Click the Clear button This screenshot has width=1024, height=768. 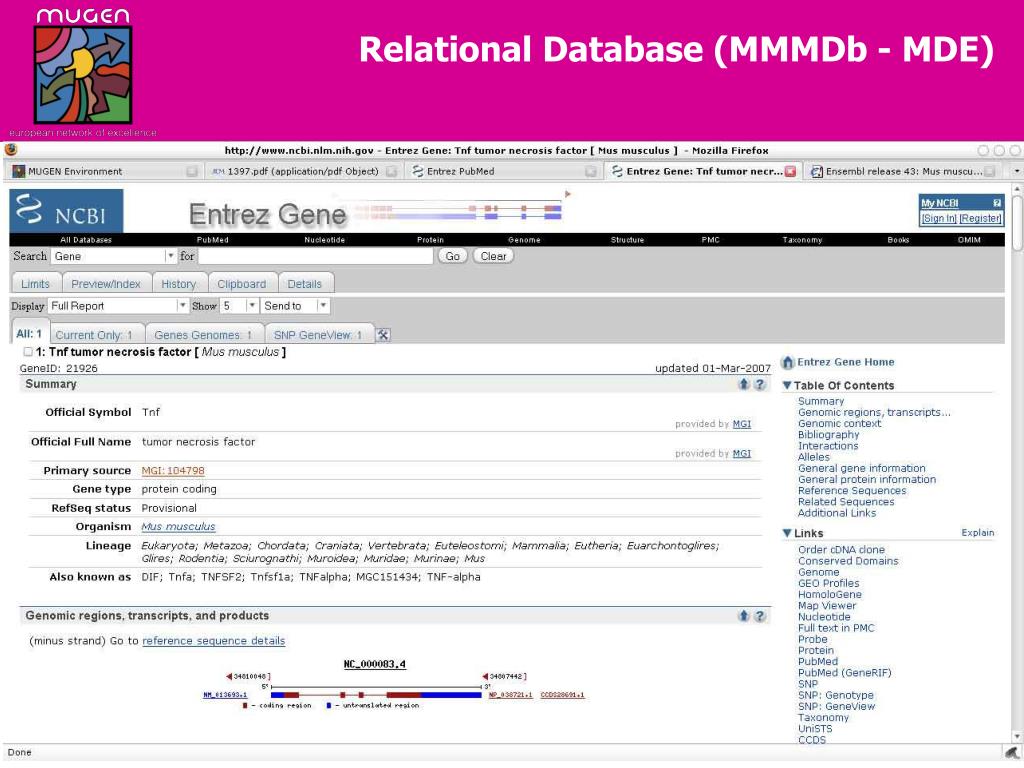[493, 256]
